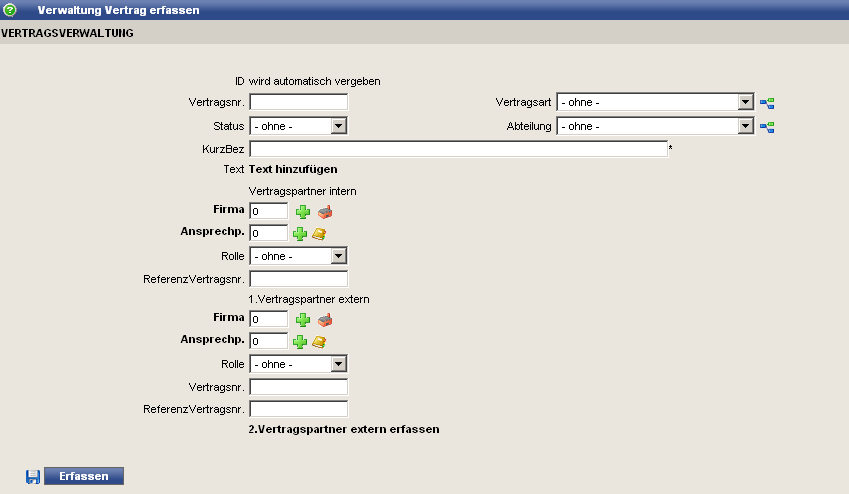The height and width of the screenshot is (494, 849).
Task: Click green plus beside external partner Firma
Action: [x=302, y=320]
